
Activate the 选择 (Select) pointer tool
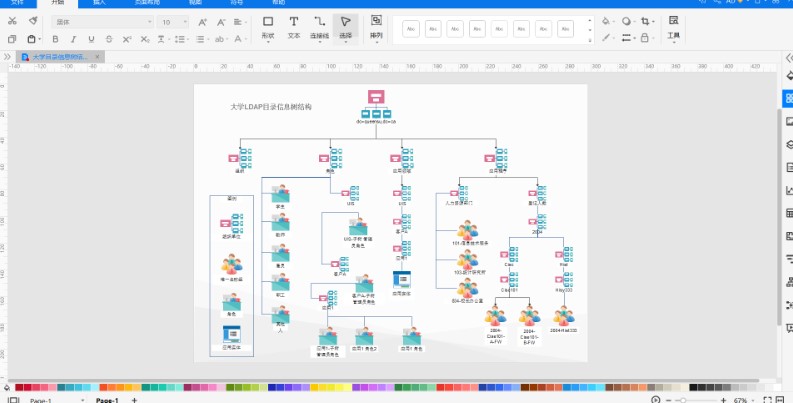coord(345,28)
